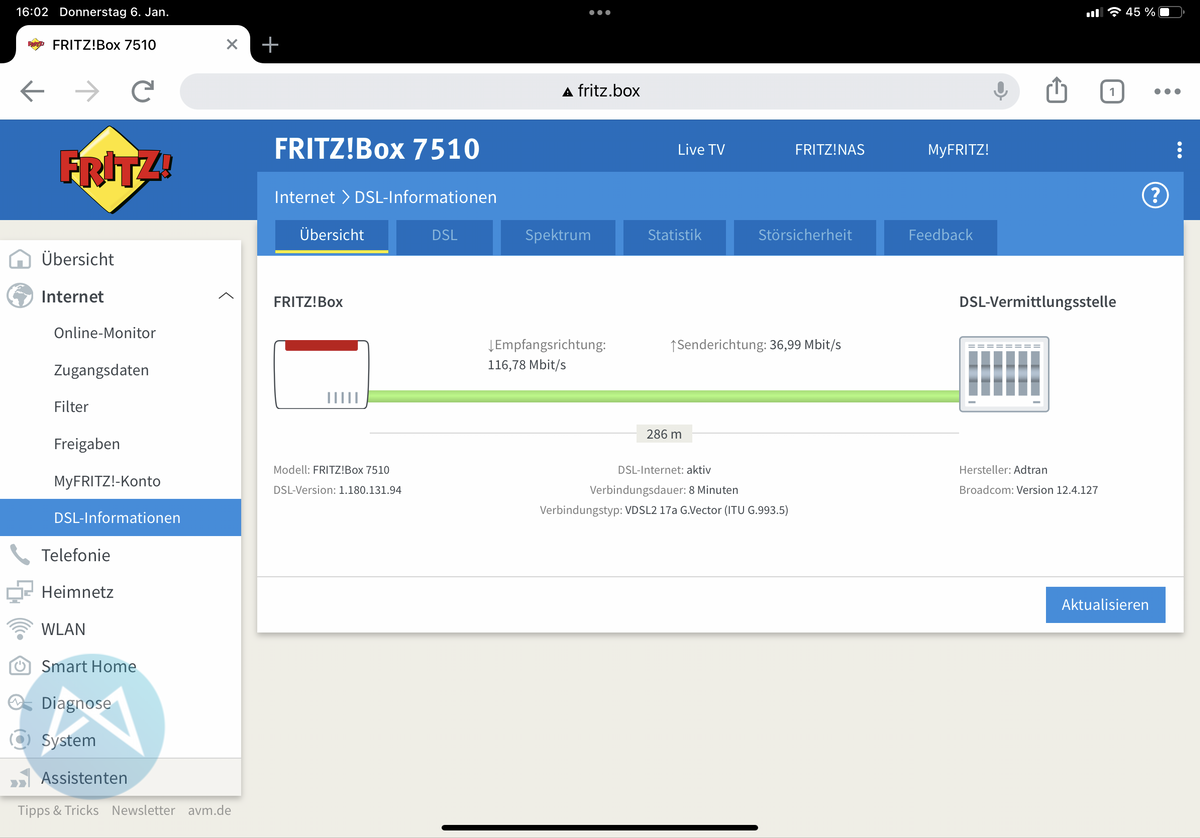Open the Tipps & Tricks footer link
Screen dimensions: 1200x838
(x=58, y=810)
